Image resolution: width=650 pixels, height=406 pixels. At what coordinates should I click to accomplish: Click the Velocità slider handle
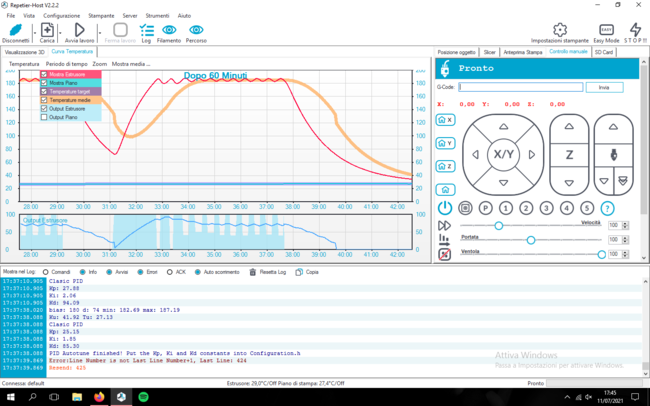pos(499,226)
